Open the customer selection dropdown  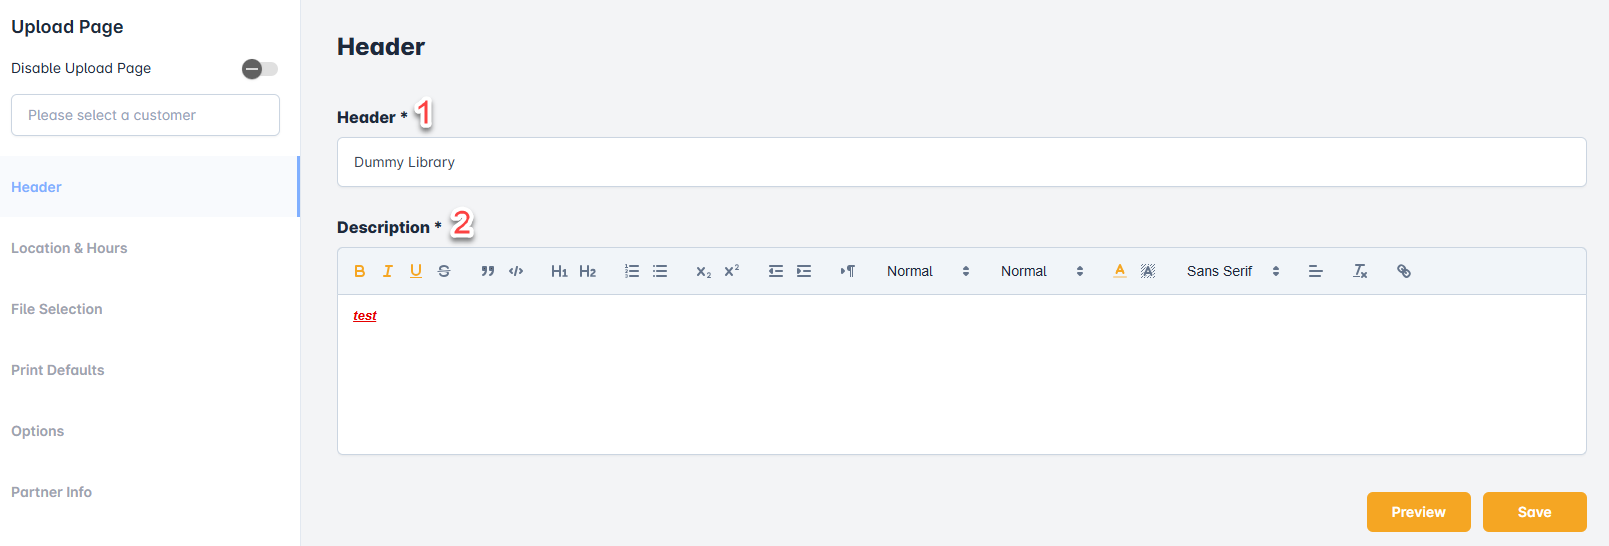pos(145,115)
